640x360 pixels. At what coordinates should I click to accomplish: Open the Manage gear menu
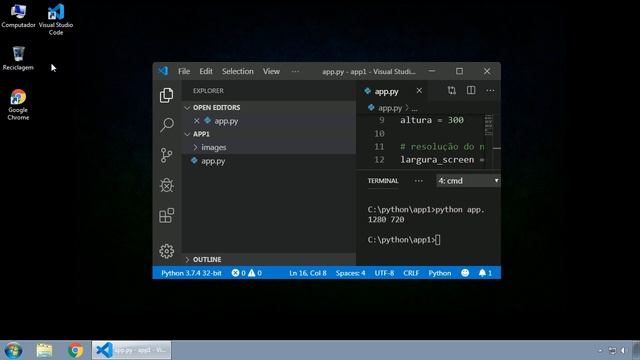[167, 251]
